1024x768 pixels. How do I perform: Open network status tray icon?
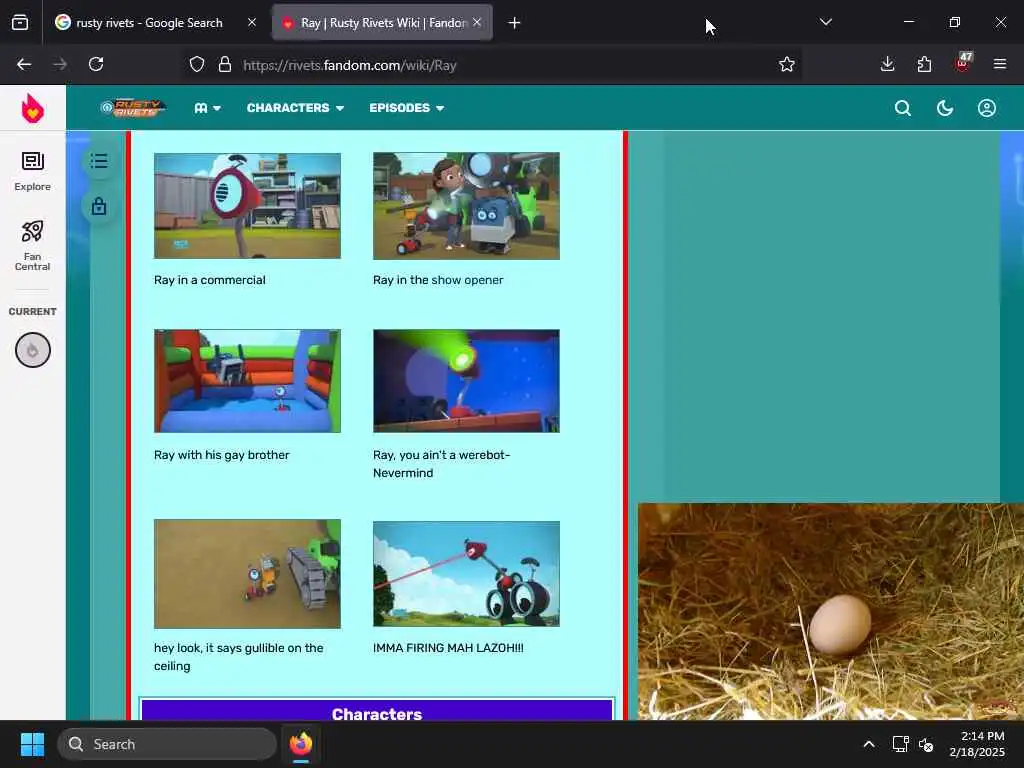point(901,744)
